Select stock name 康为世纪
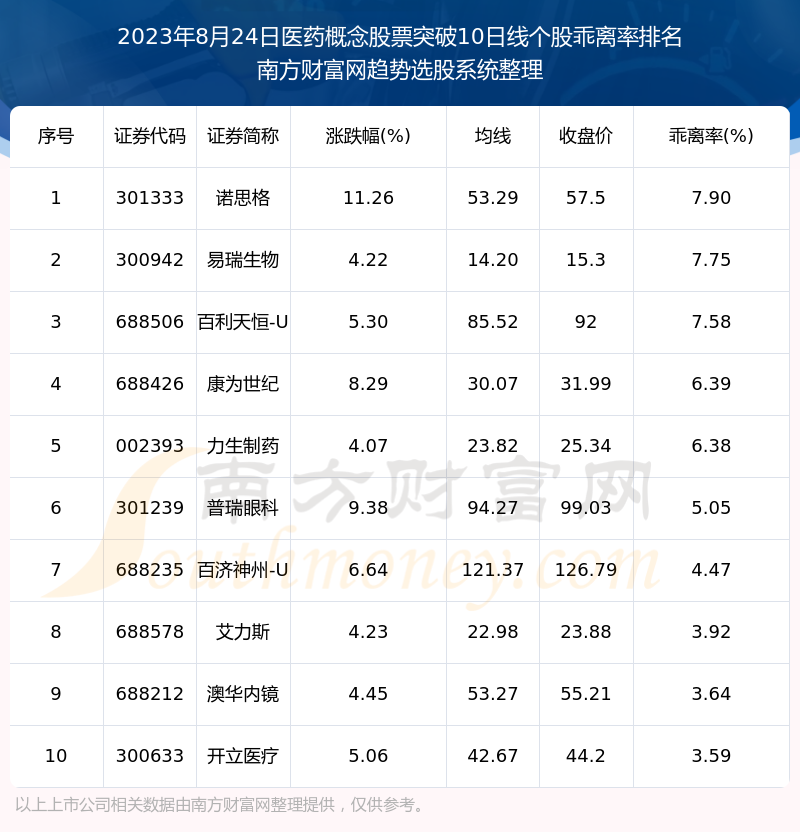 tap(243, 384)
